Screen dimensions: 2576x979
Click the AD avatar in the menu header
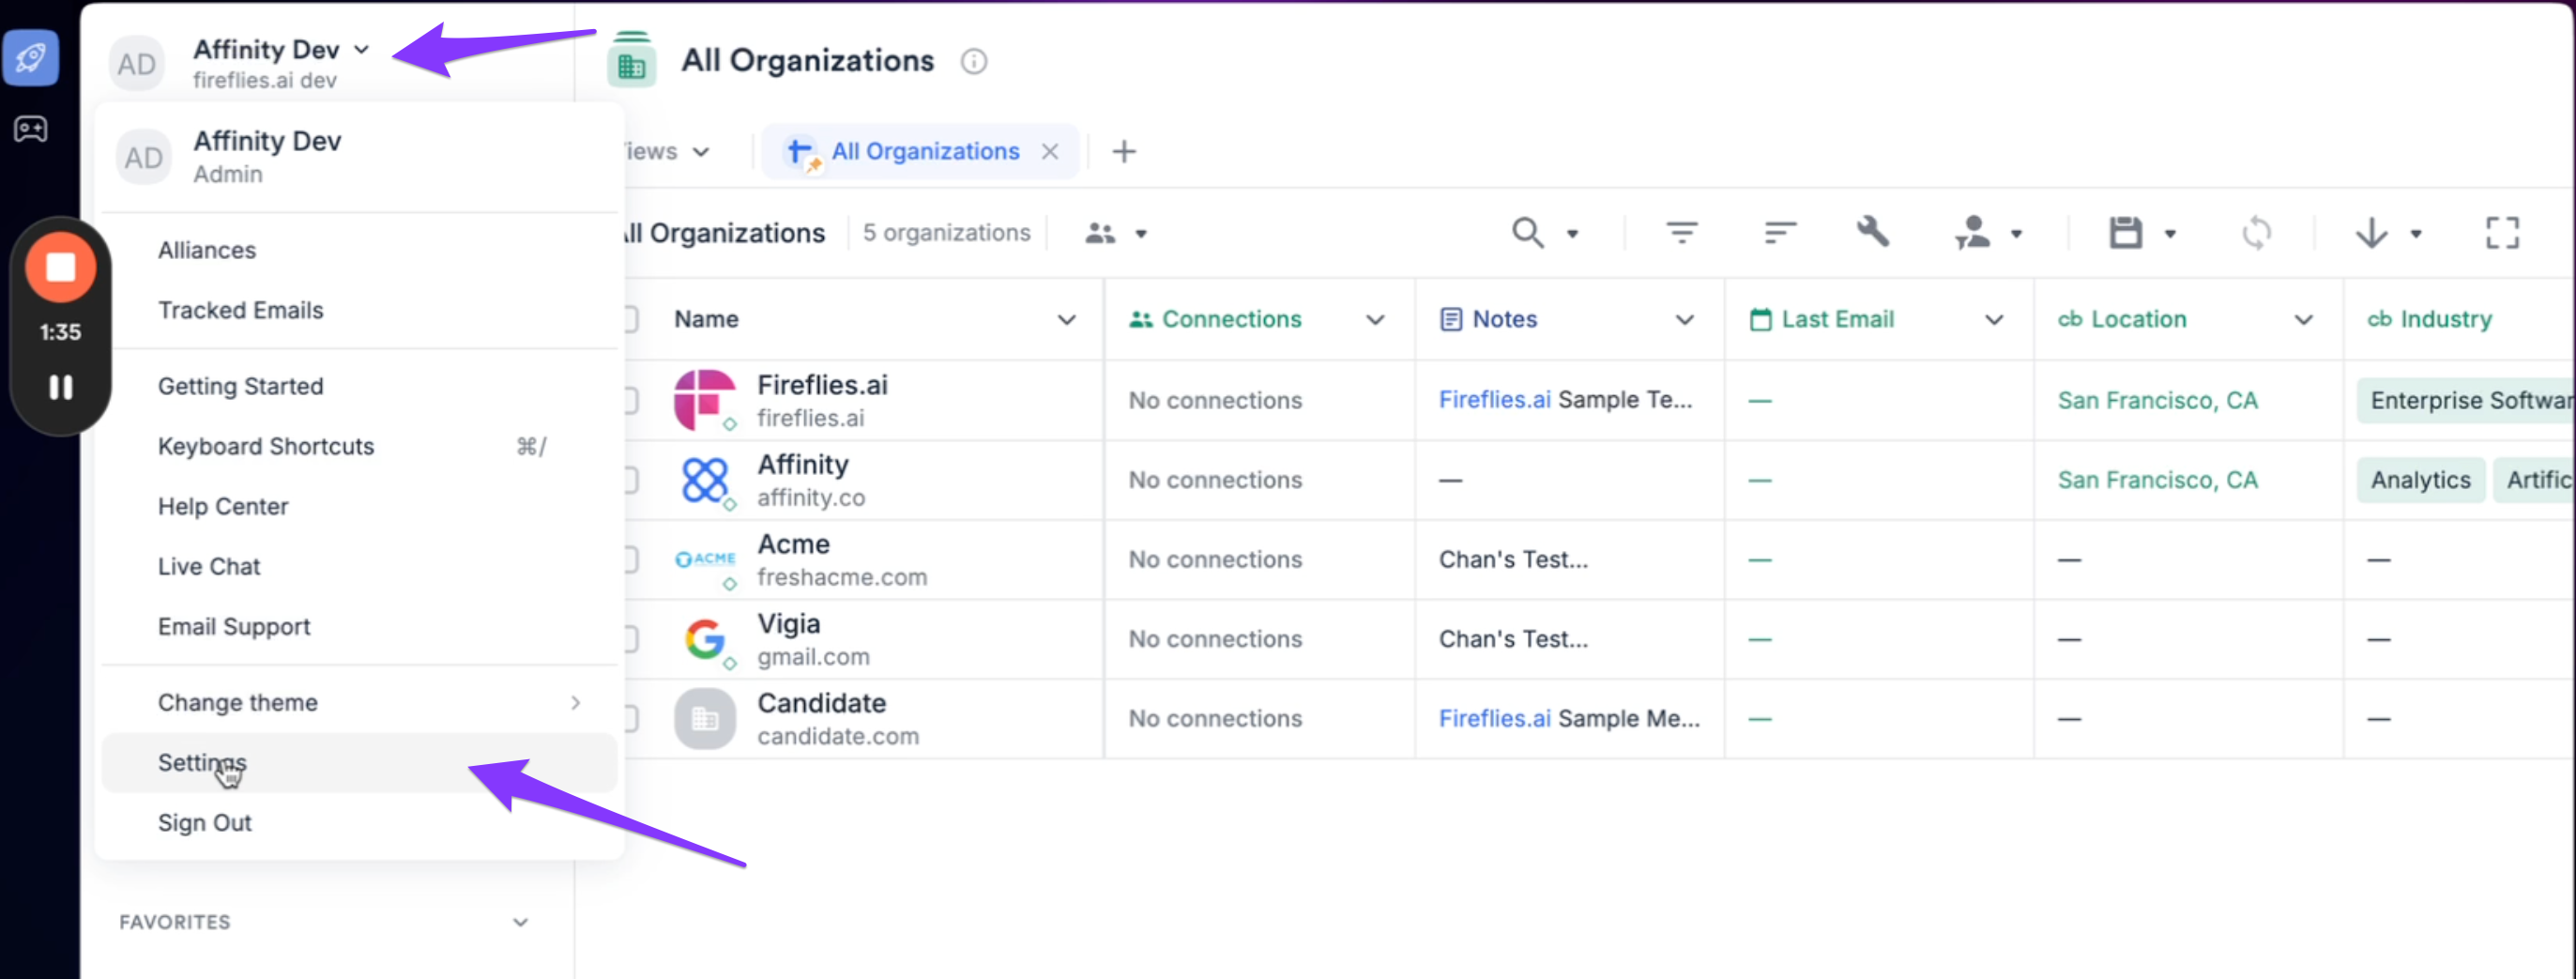(x=143, y=158)
